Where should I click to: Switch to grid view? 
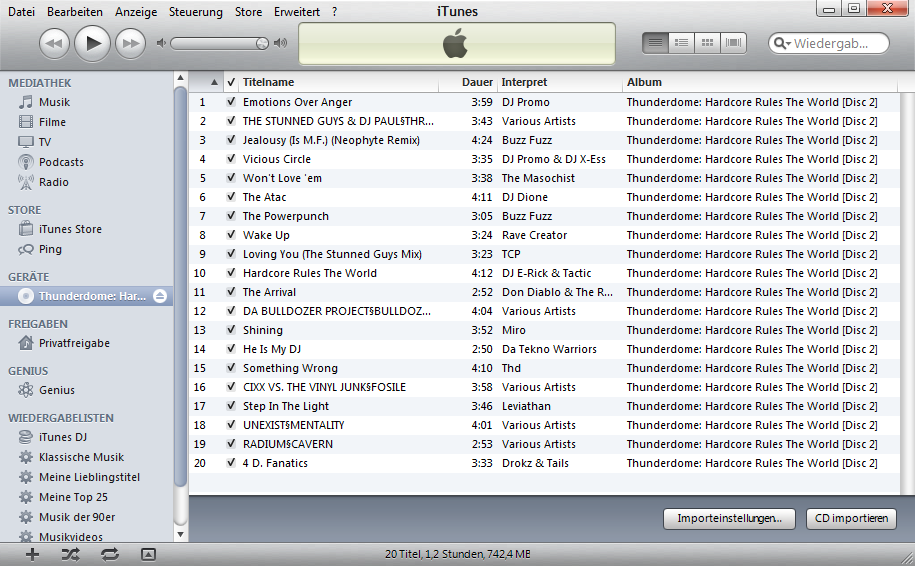pos(708,43)
